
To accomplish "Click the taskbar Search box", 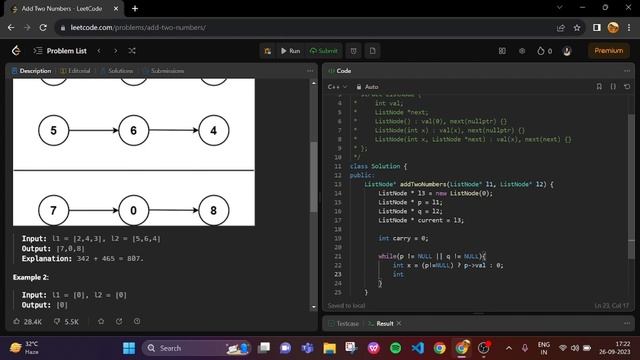I will click(197, 348).
